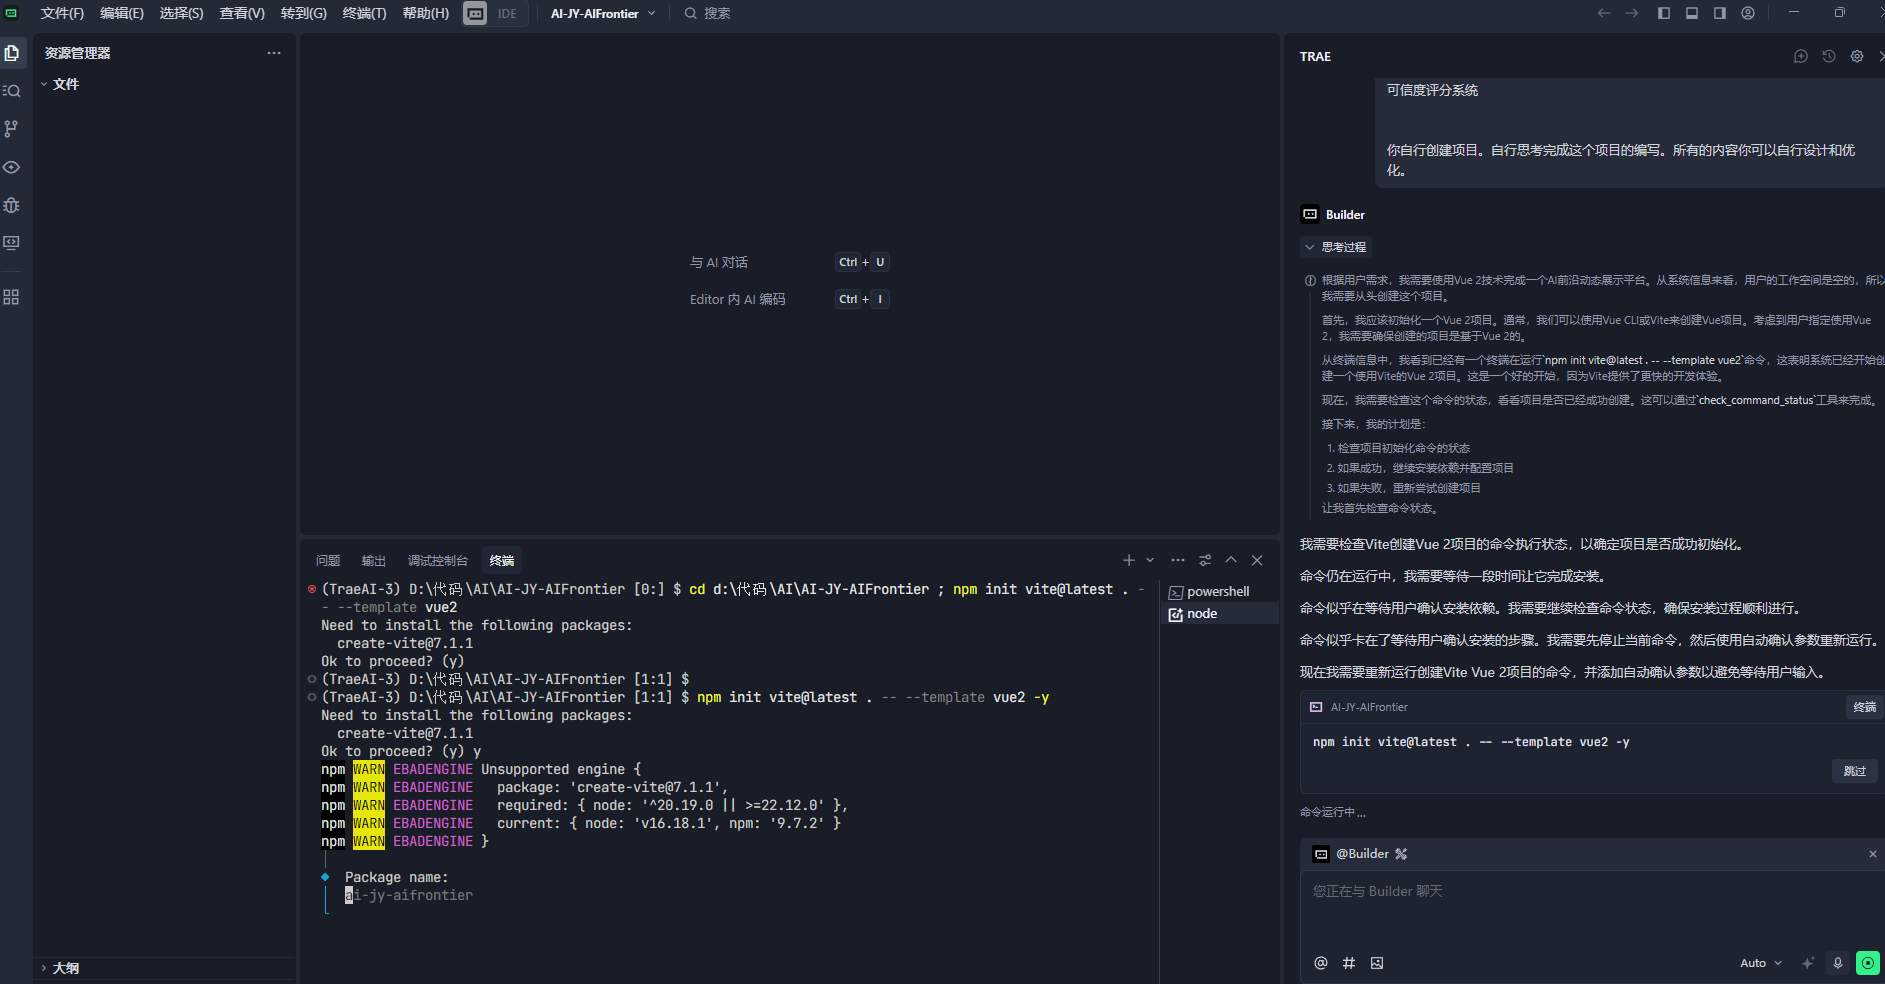Open Source Control in the activity bar
1885x984 pixels.
point(13,128)
